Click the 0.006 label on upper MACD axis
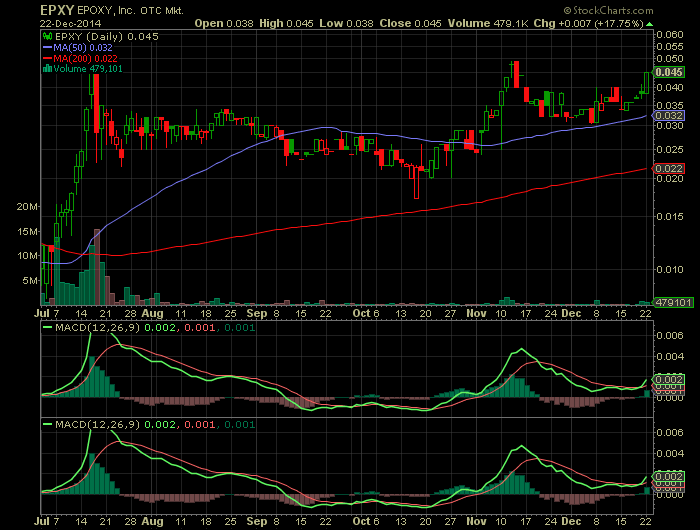The width and height of the screenshot is (700, 530). coord(670,336)
